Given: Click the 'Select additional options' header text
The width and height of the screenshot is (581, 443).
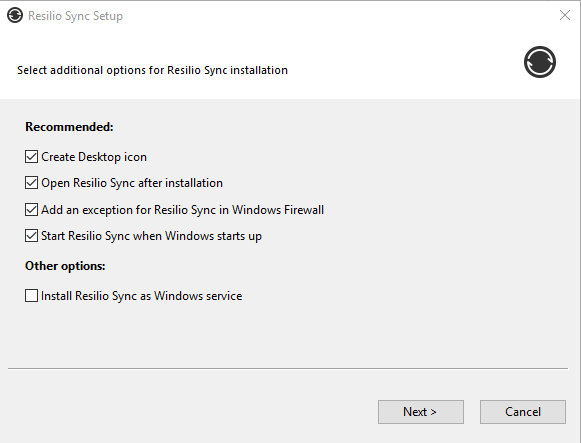Looking at the screenshot, I should point(152,70).
